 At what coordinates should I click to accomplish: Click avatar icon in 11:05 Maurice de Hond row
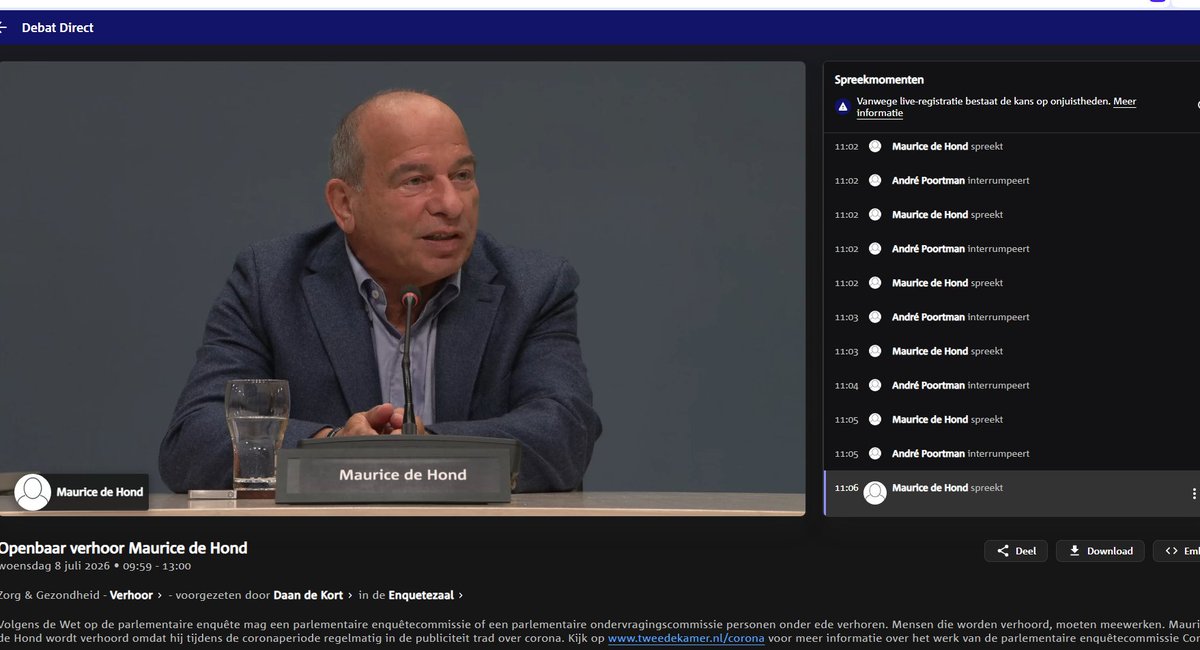pos(875,419)
